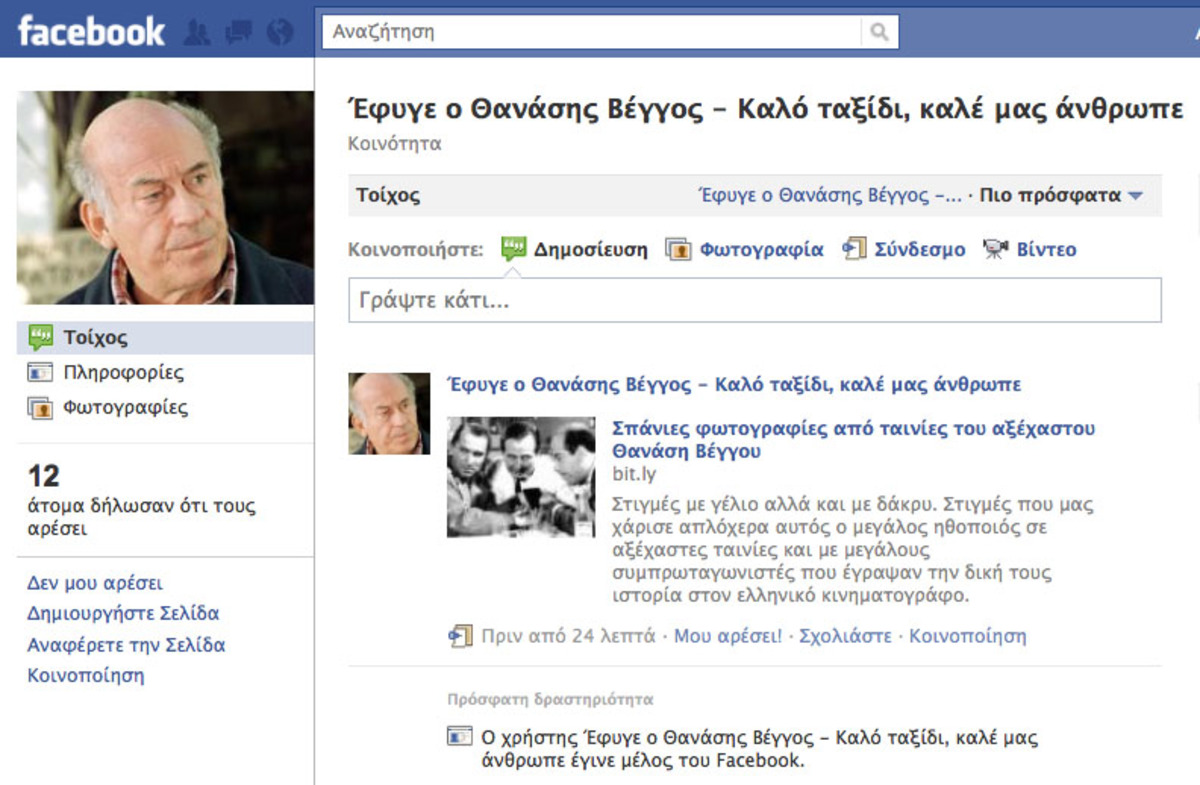Open the Πιο πρόσφατα dropdown
1200x785 pixels.
1060,196
